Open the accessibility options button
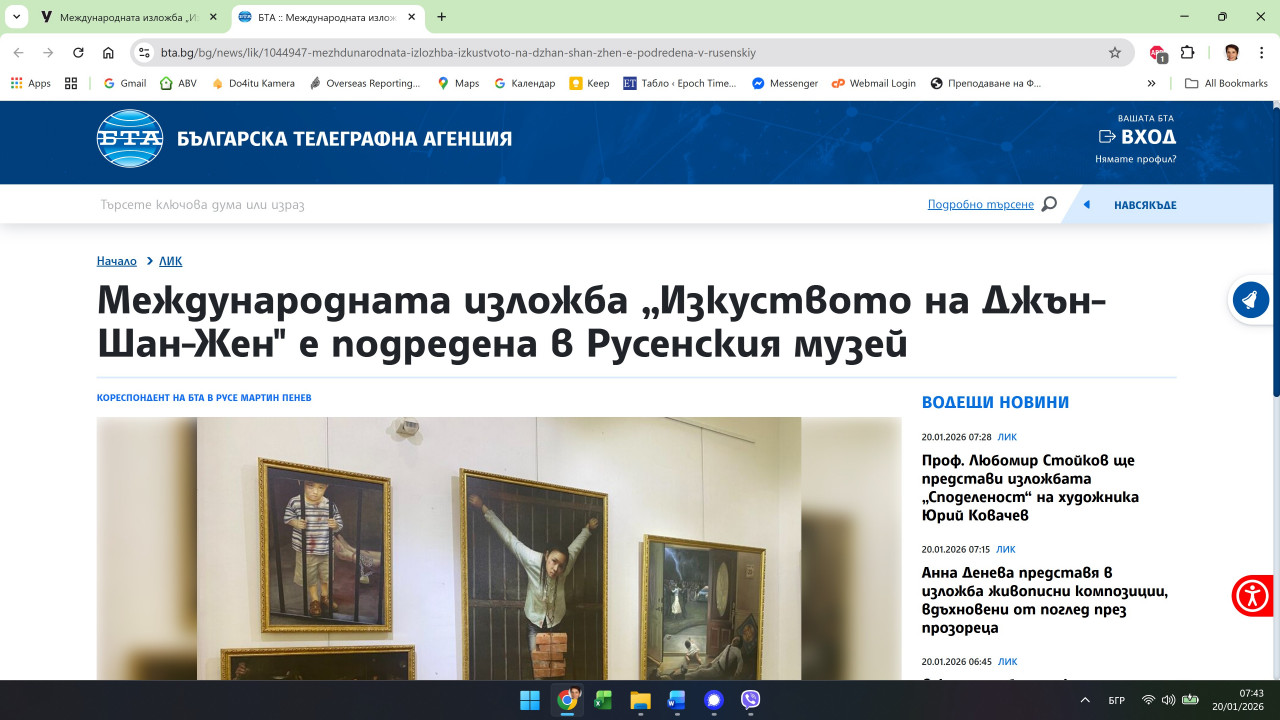1280x720 pixels. [x=1251, y=596]
